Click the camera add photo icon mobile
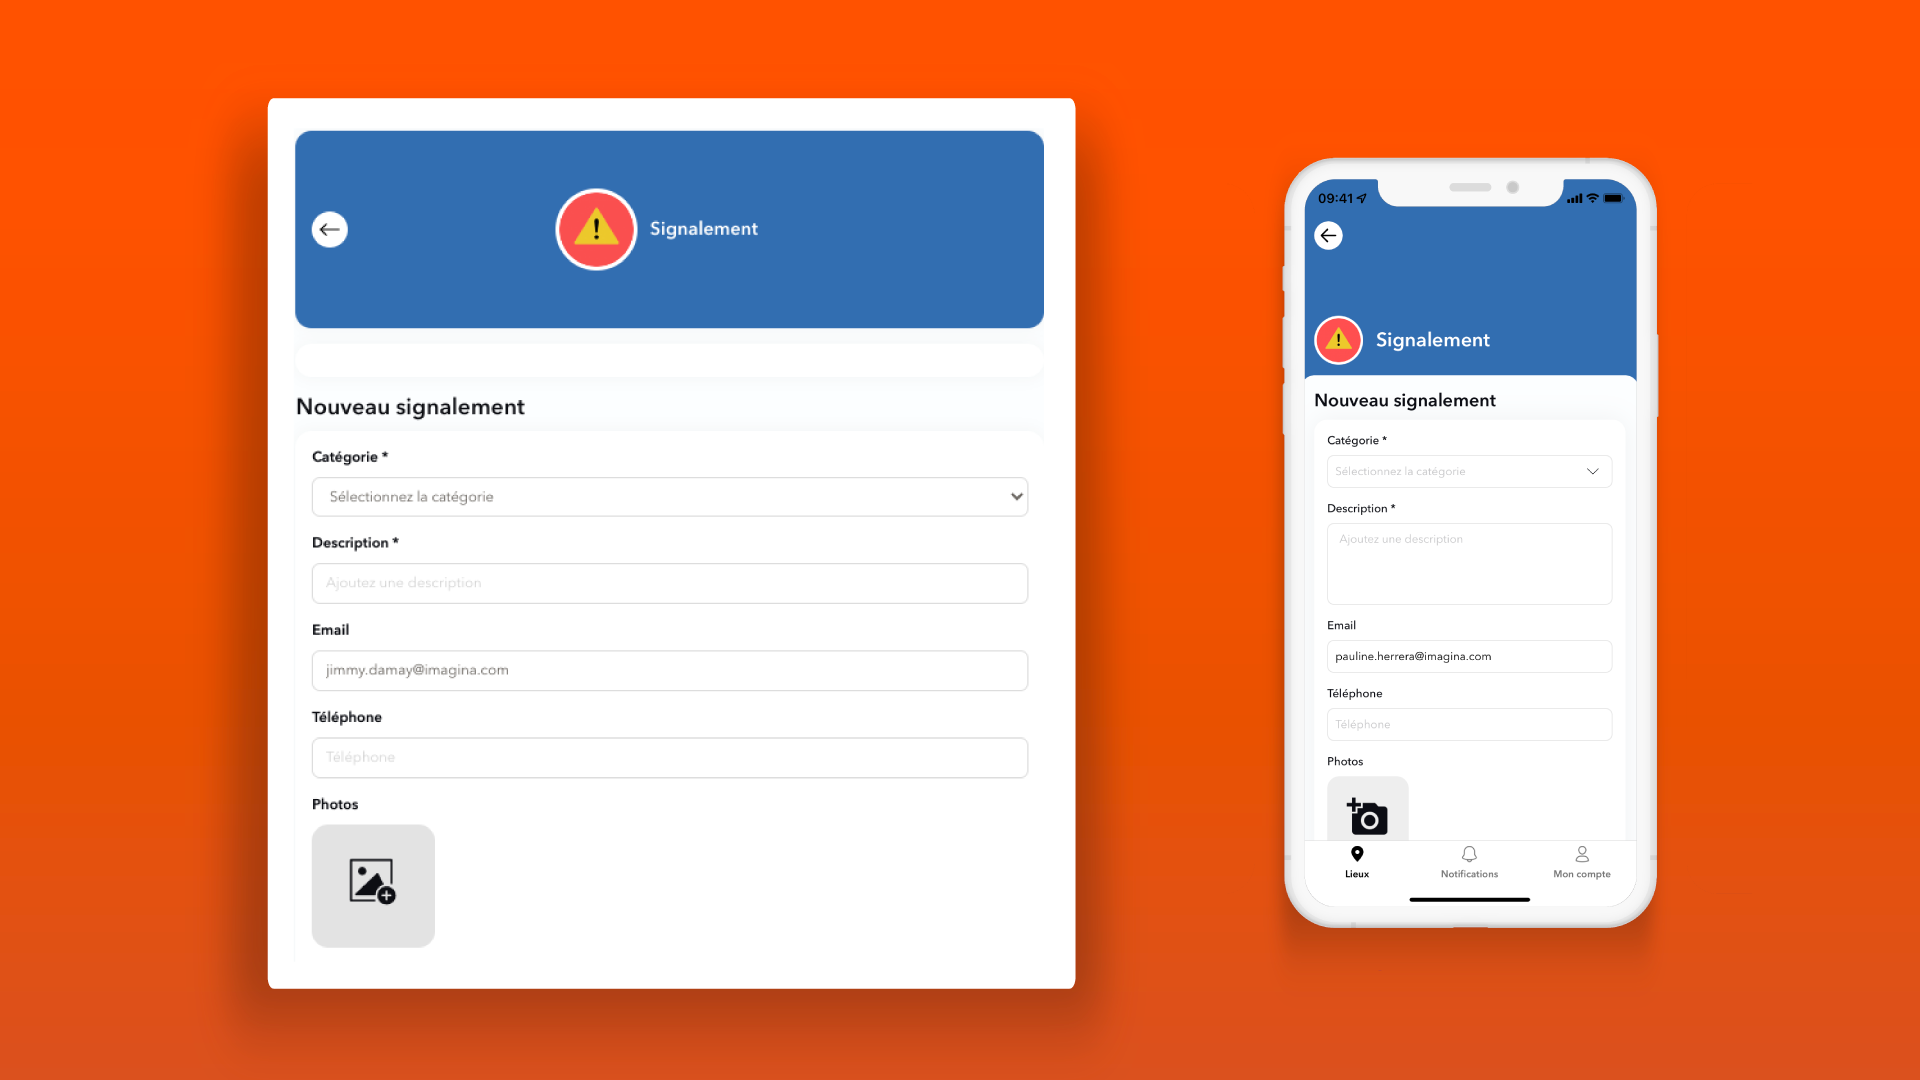This screenshot has width=1920, height=1080. pyautogui.click(x=1367, y=814)
